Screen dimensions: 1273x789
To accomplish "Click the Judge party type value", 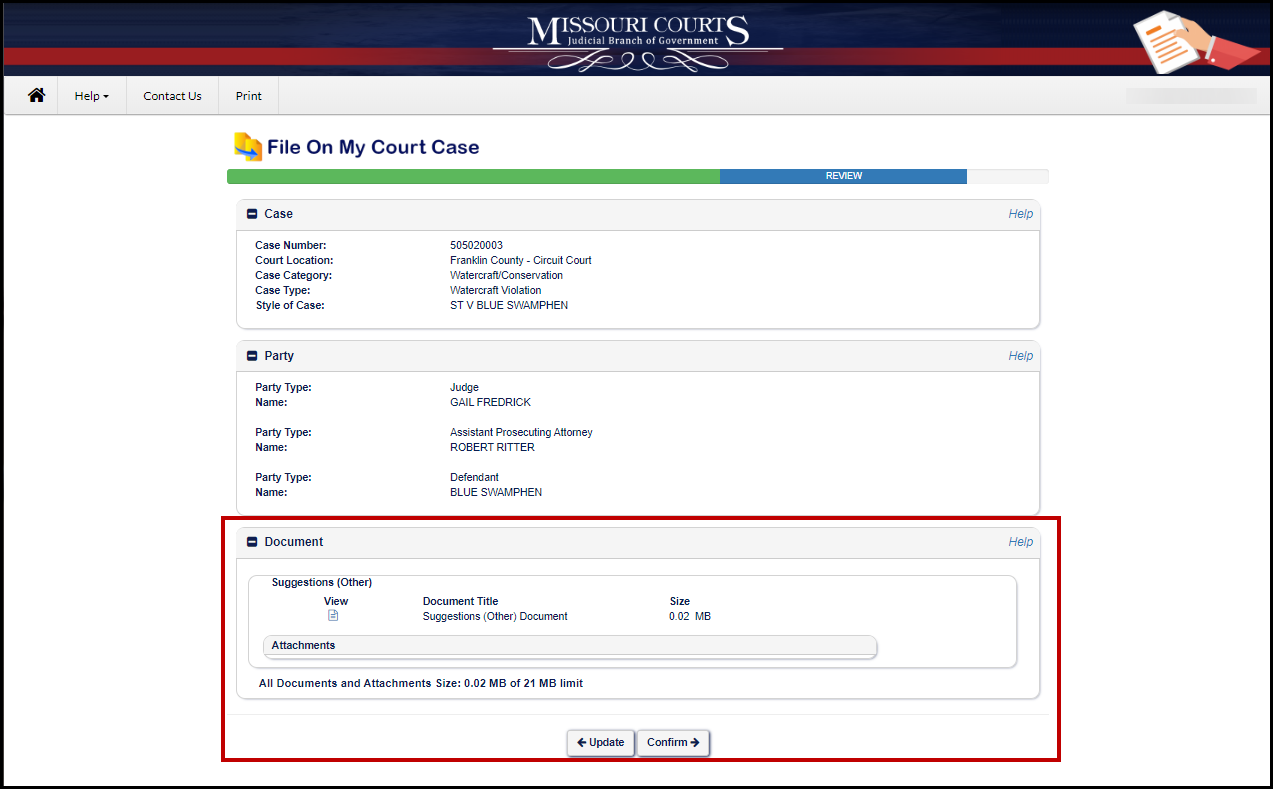I will (x=464, y=387).
